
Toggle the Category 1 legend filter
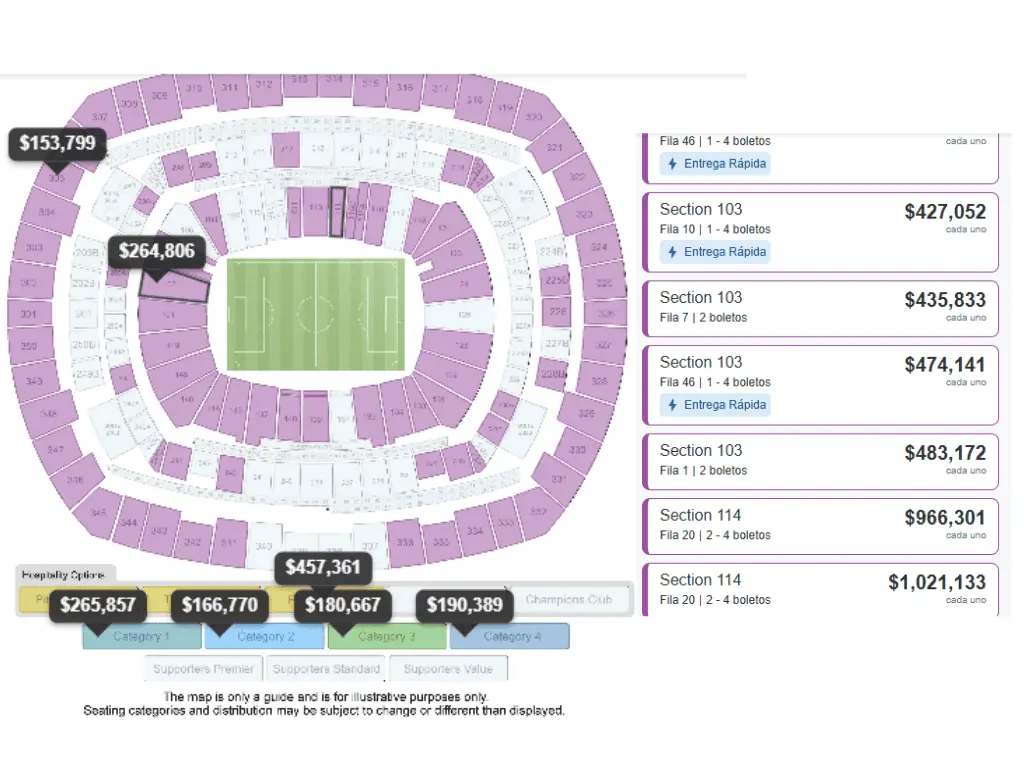(x=142, y=636)
